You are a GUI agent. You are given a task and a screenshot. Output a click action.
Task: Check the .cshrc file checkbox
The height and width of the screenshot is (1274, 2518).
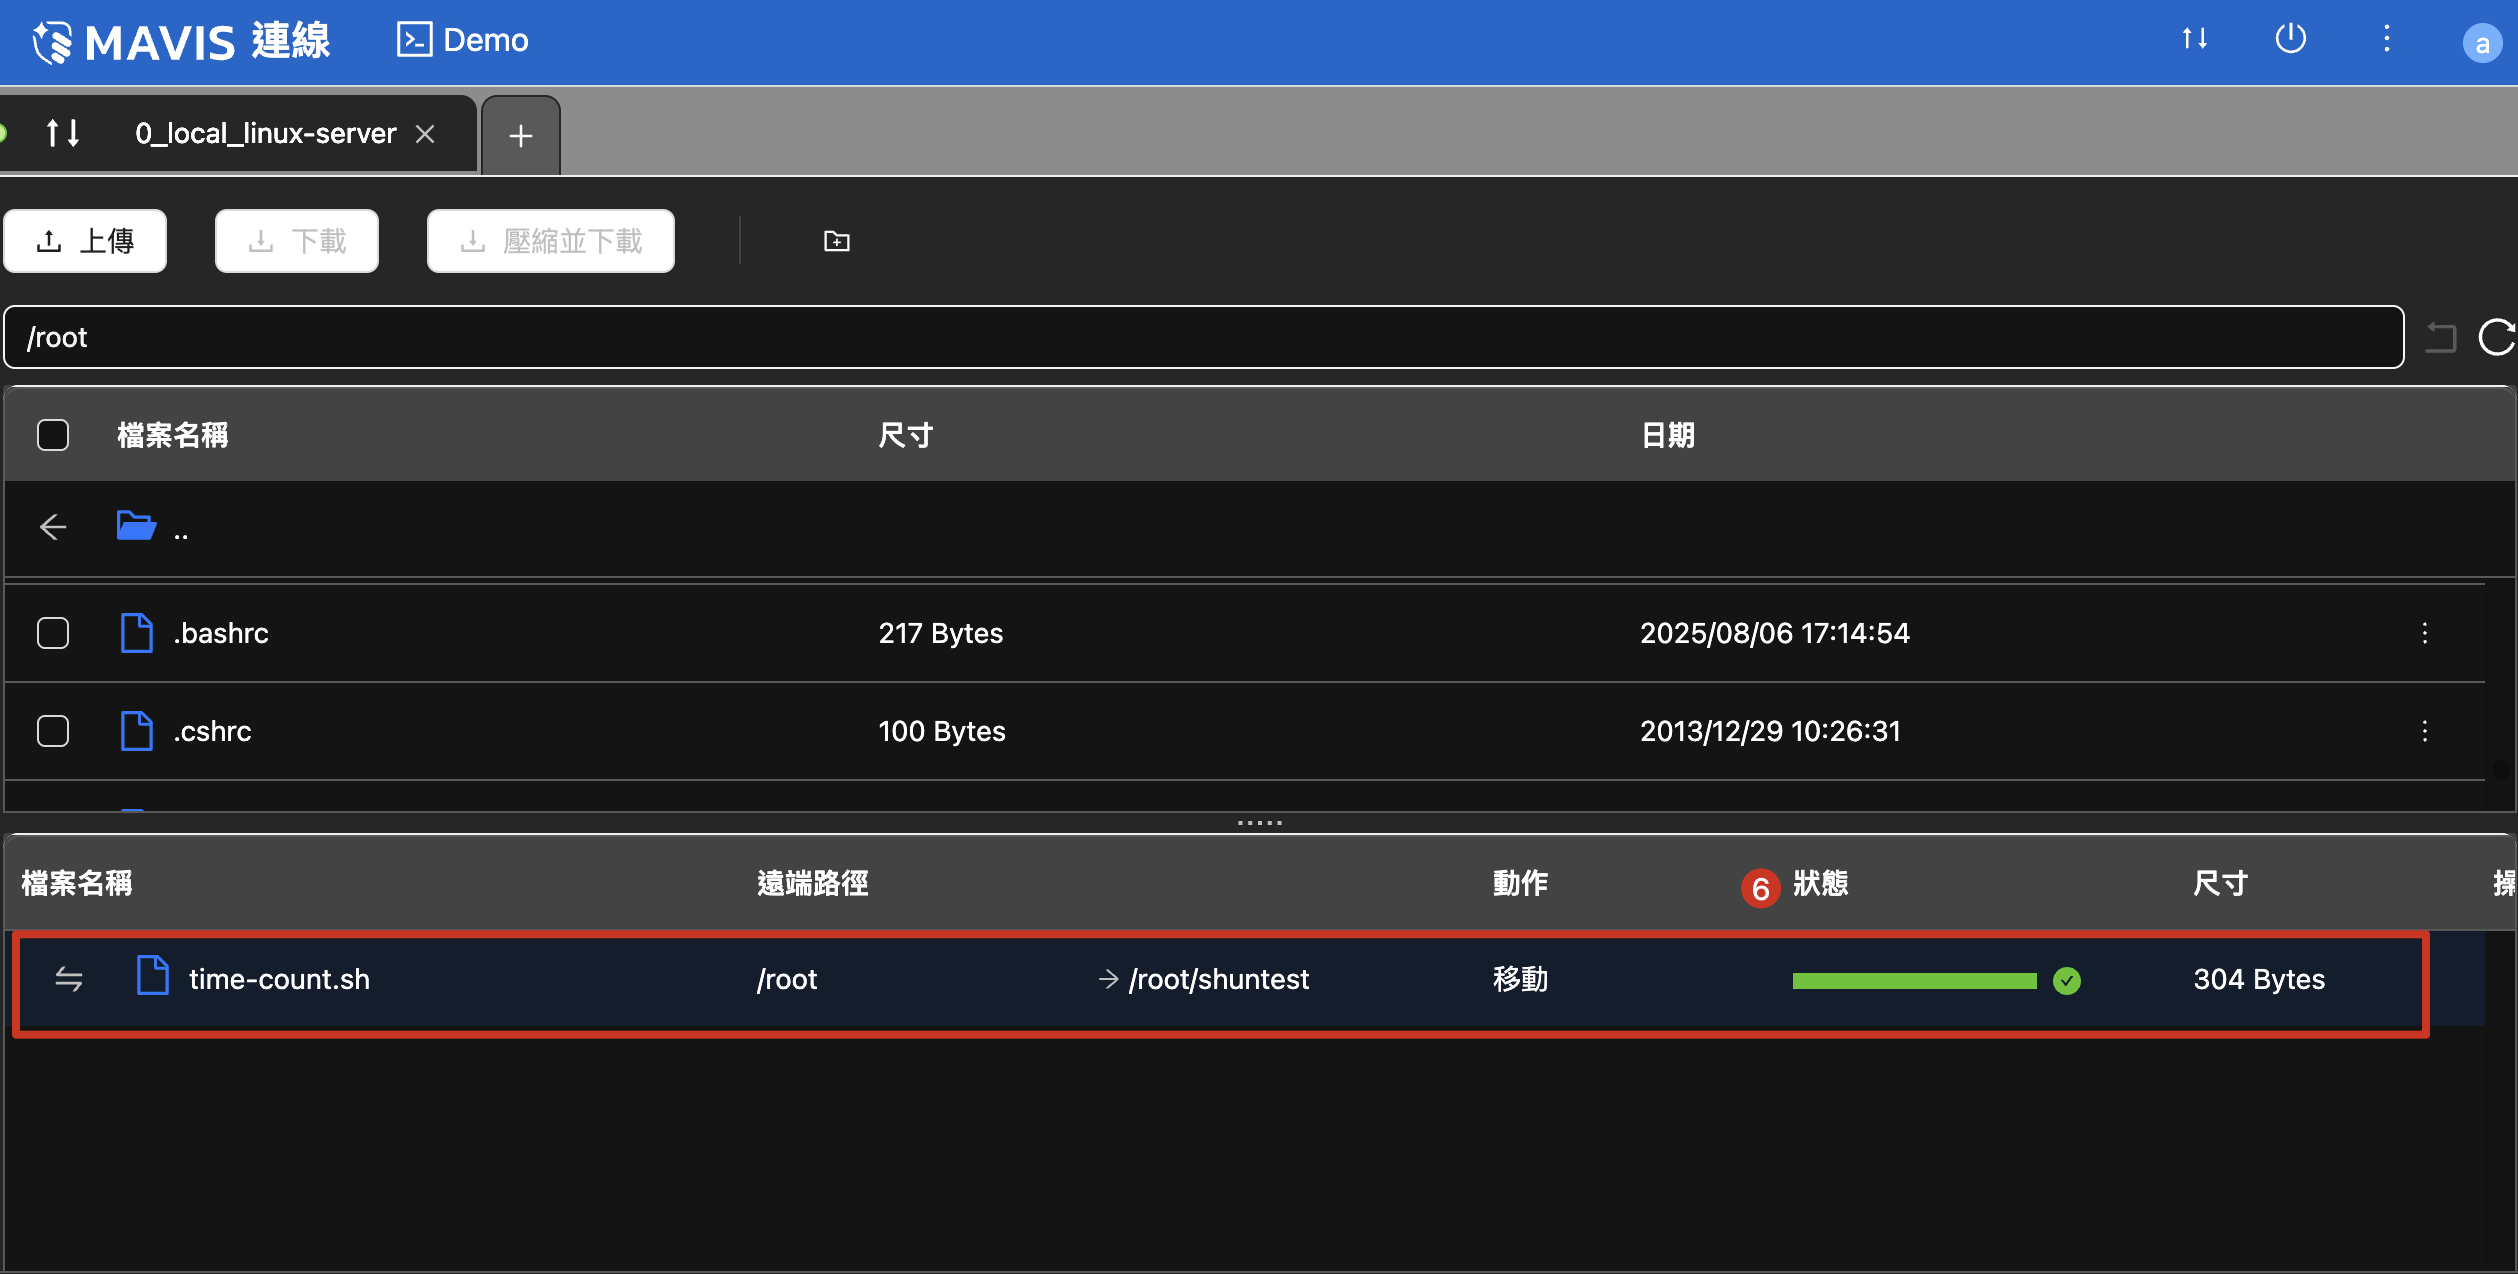53,731
